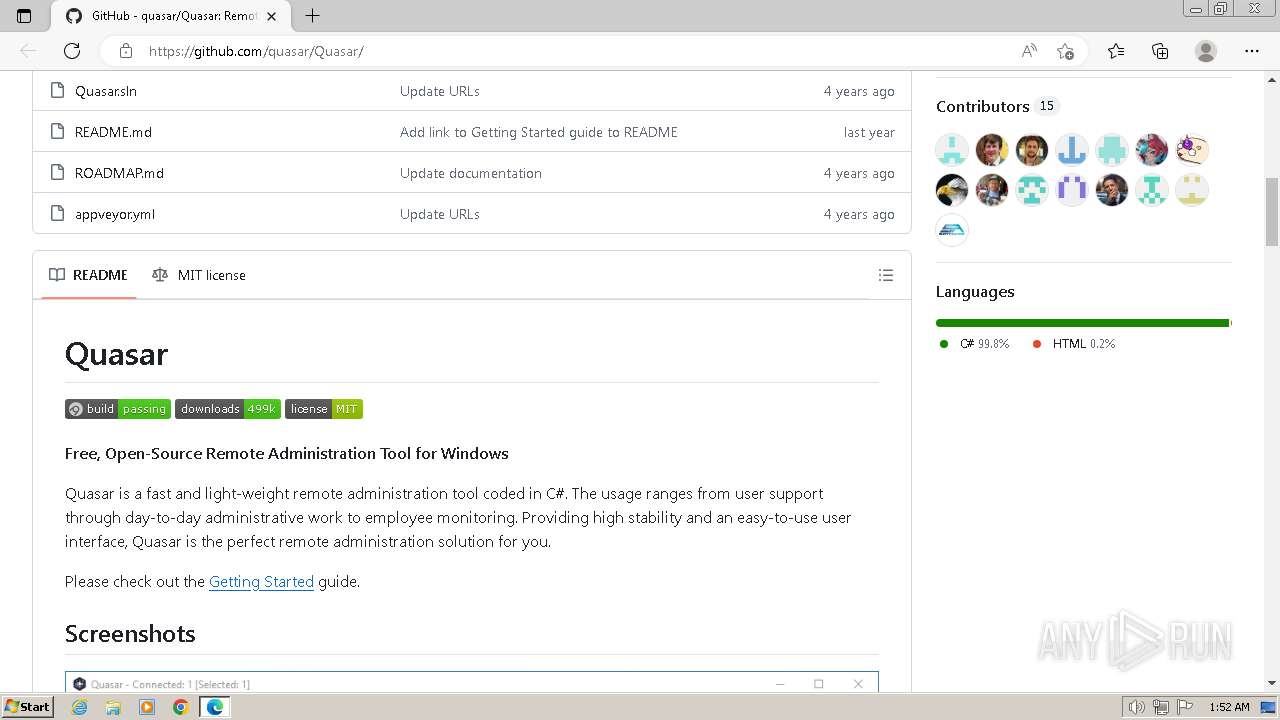Click the browser address bar URL

pyautogui.click(x=256, y=51)
